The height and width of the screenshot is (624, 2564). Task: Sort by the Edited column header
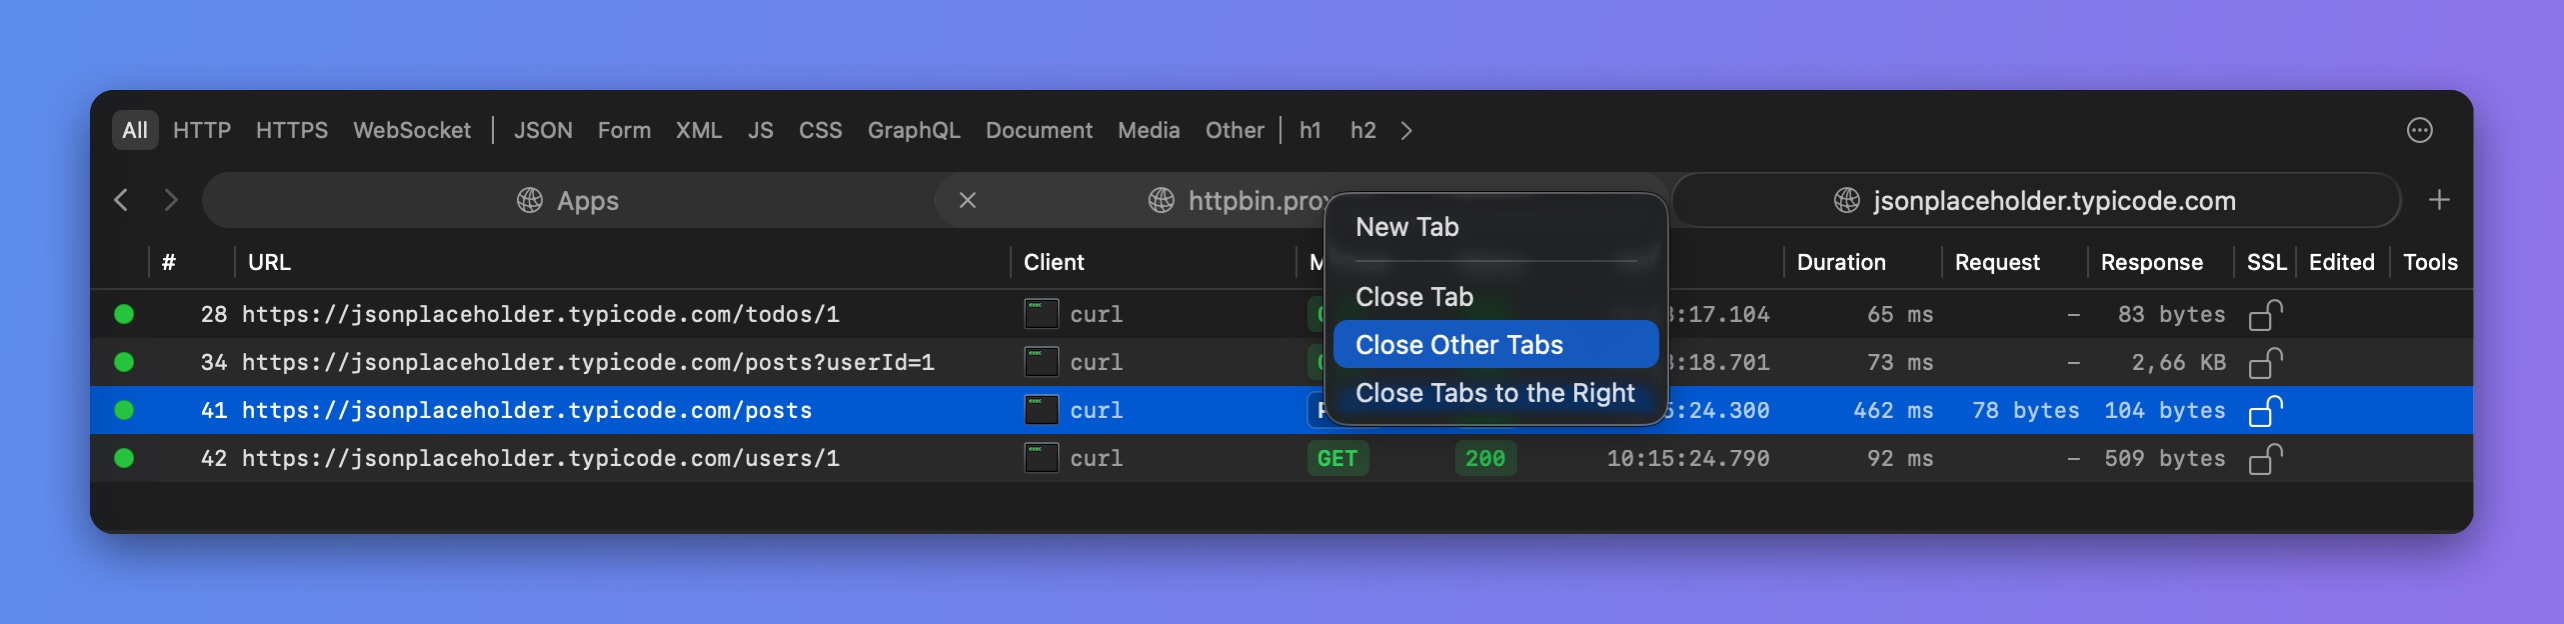(2341, 262)
